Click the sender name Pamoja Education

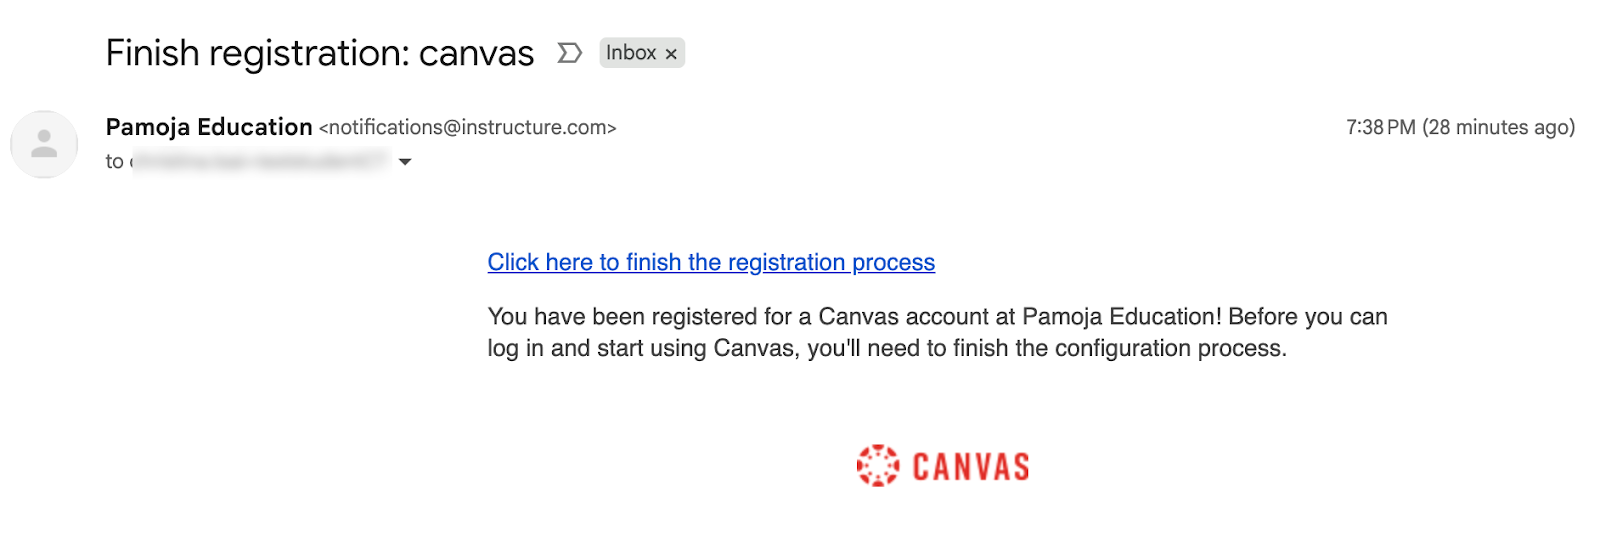tap(209, 127)
